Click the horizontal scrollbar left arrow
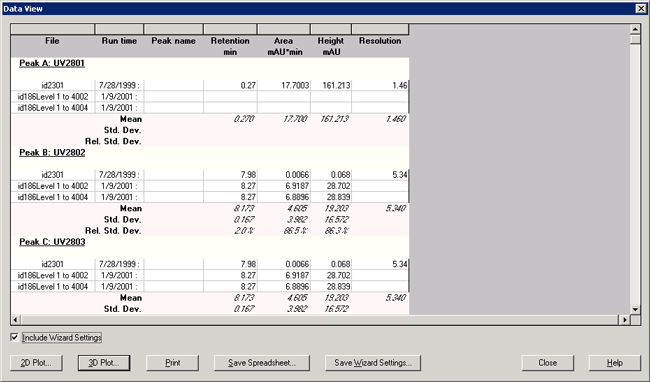650x382 pixels. (x=16, y=319)
